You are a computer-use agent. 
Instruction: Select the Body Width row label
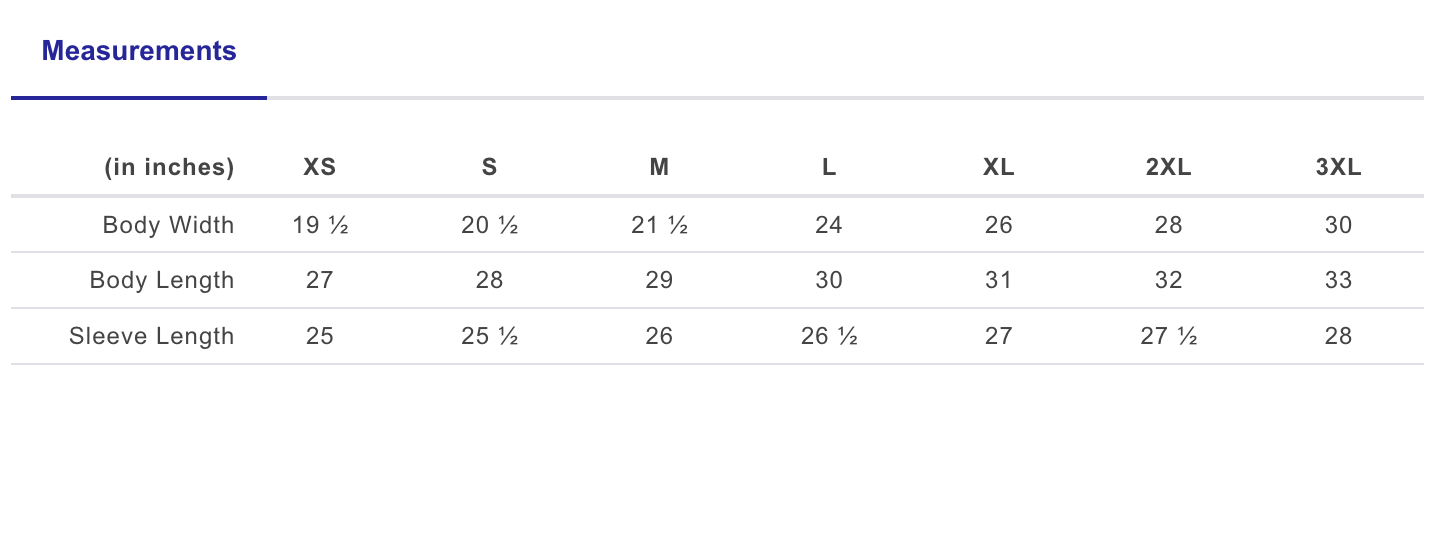[168, 225]
